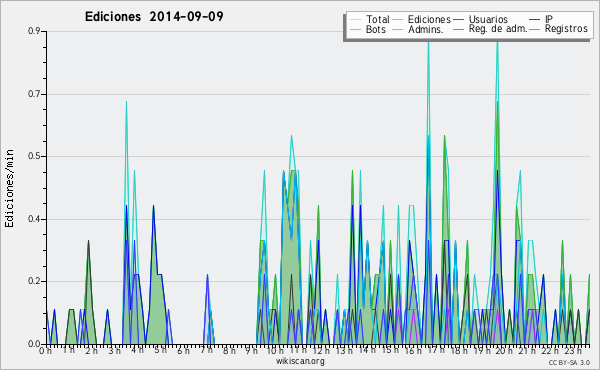The height and width of the screenshot is (370, 600).
Task: Select the Ediciones entry in the legend
Action: tap(429, 19)
